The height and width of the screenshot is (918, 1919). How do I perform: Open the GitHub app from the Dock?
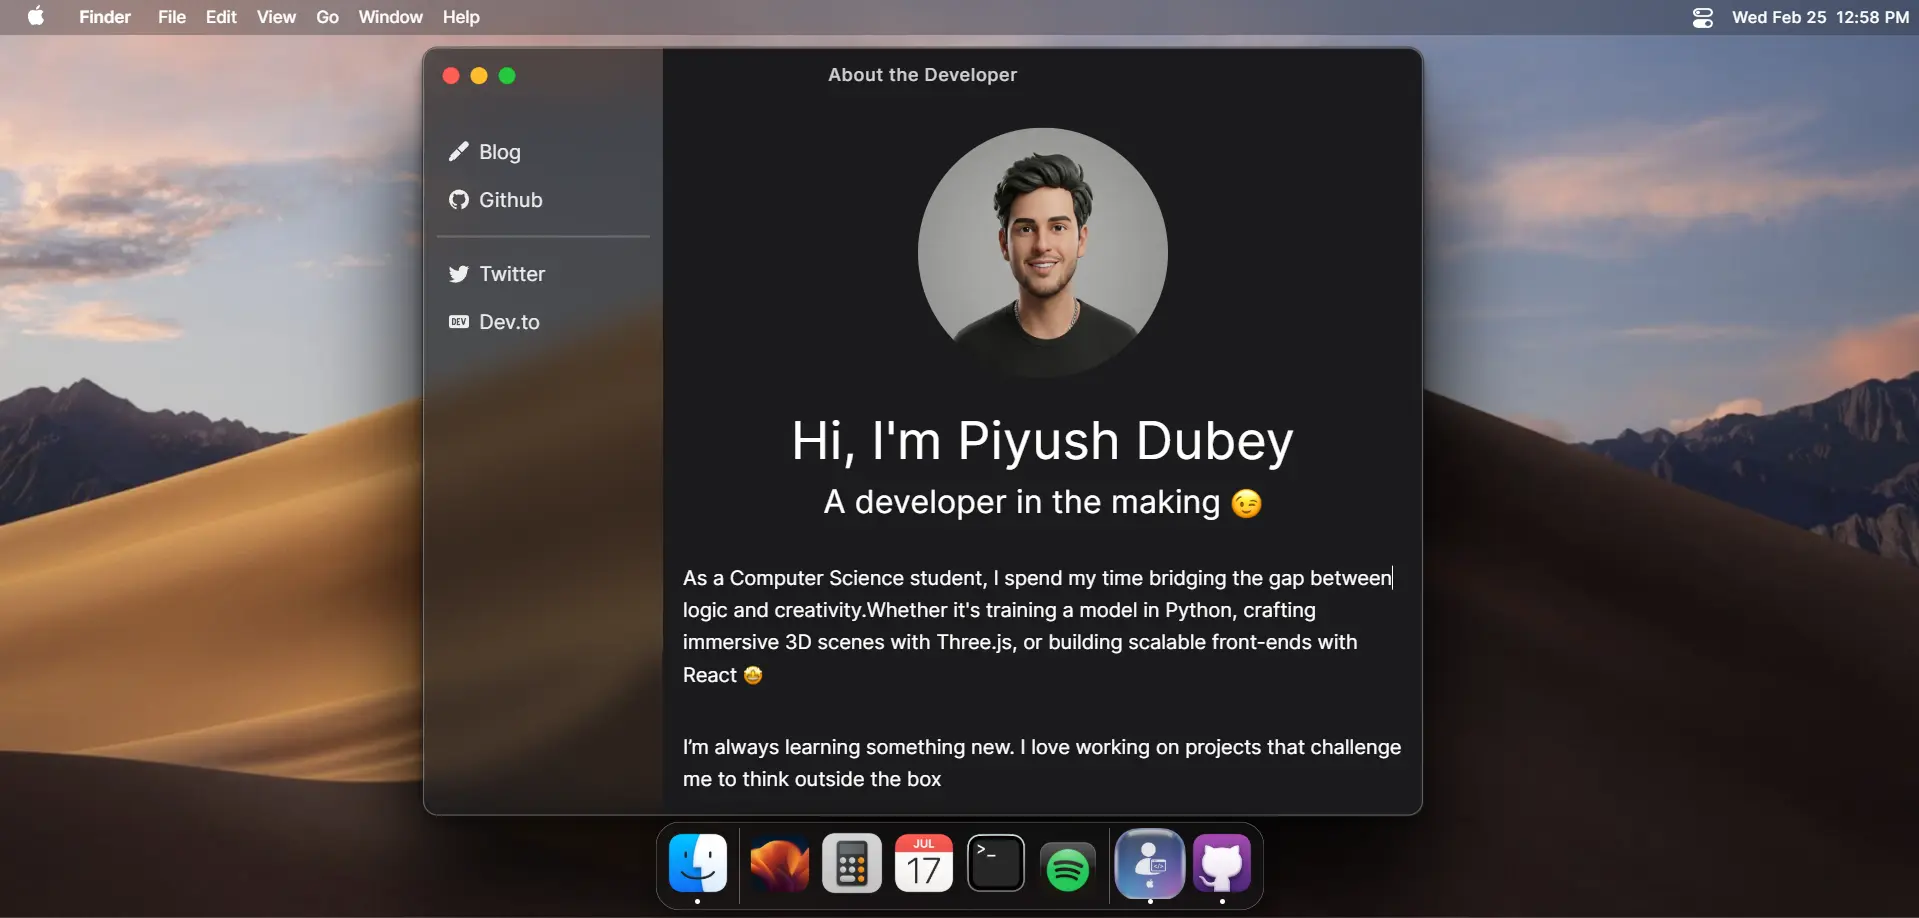click(x=1223, y=863)
